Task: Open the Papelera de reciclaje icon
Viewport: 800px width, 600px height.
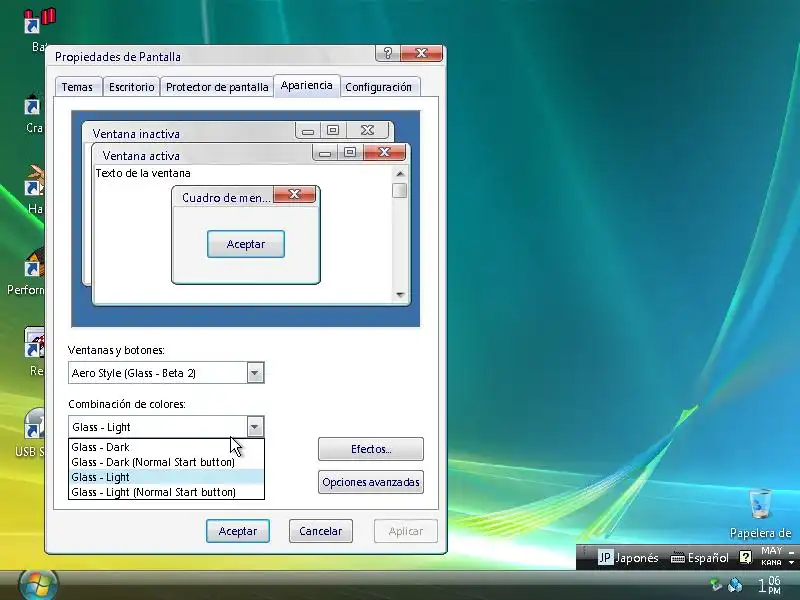Action: (x=760, y=513)
